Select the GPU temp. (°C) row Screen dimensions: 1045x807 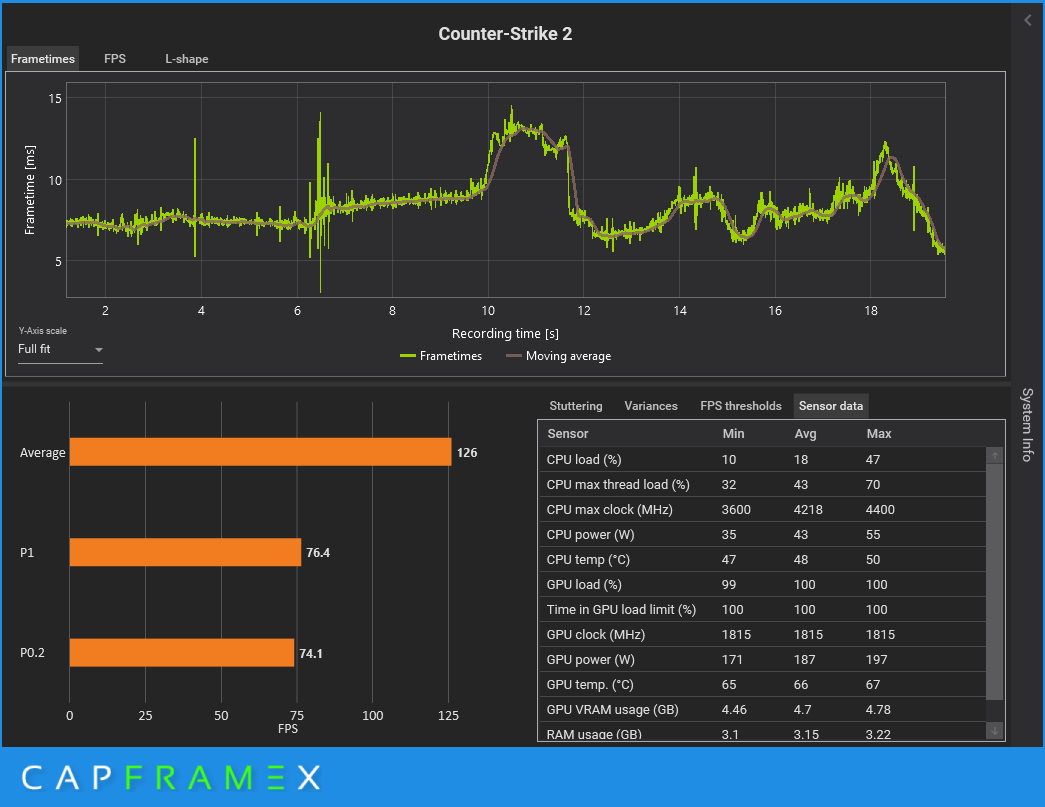(762, 684)
